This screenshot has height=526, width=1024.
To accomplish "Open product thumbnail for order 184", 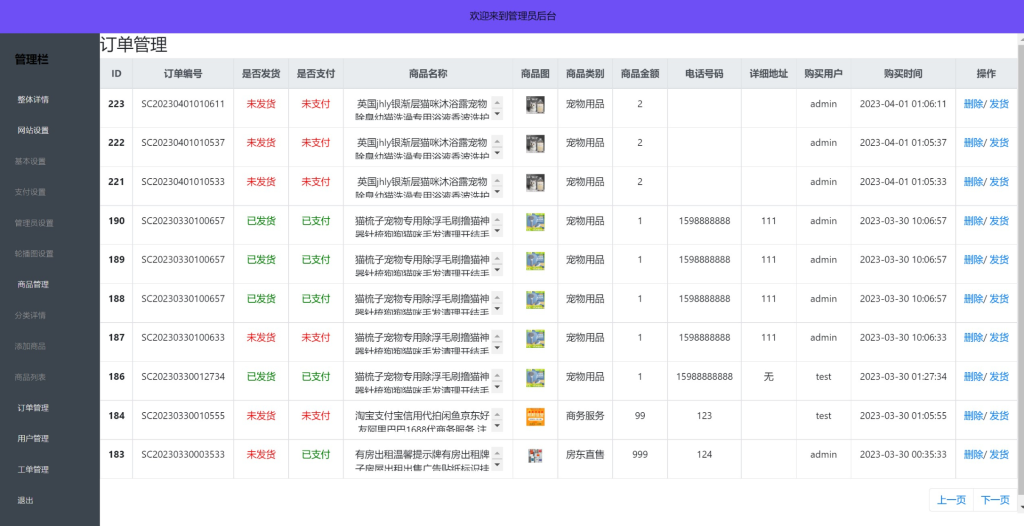I will tap(535, 417).
